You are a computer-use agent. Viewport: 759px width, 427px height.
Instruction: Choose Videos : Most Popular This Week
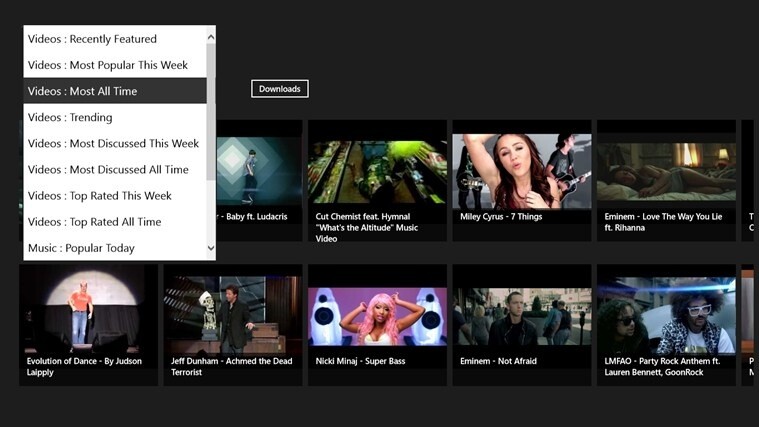coord(108,65)
